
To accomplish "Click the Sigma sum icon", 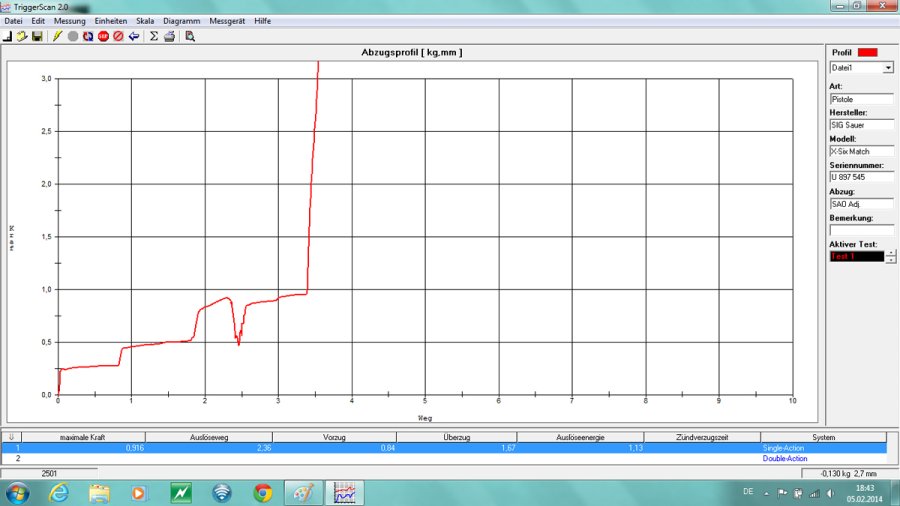I will (x=154, y=36).
